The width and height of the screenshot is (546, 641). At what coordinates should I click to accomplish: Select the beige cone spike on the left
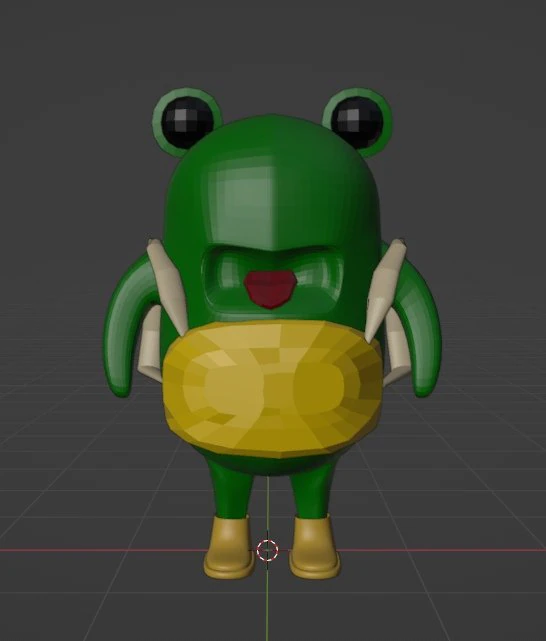(x=168, y=286)
